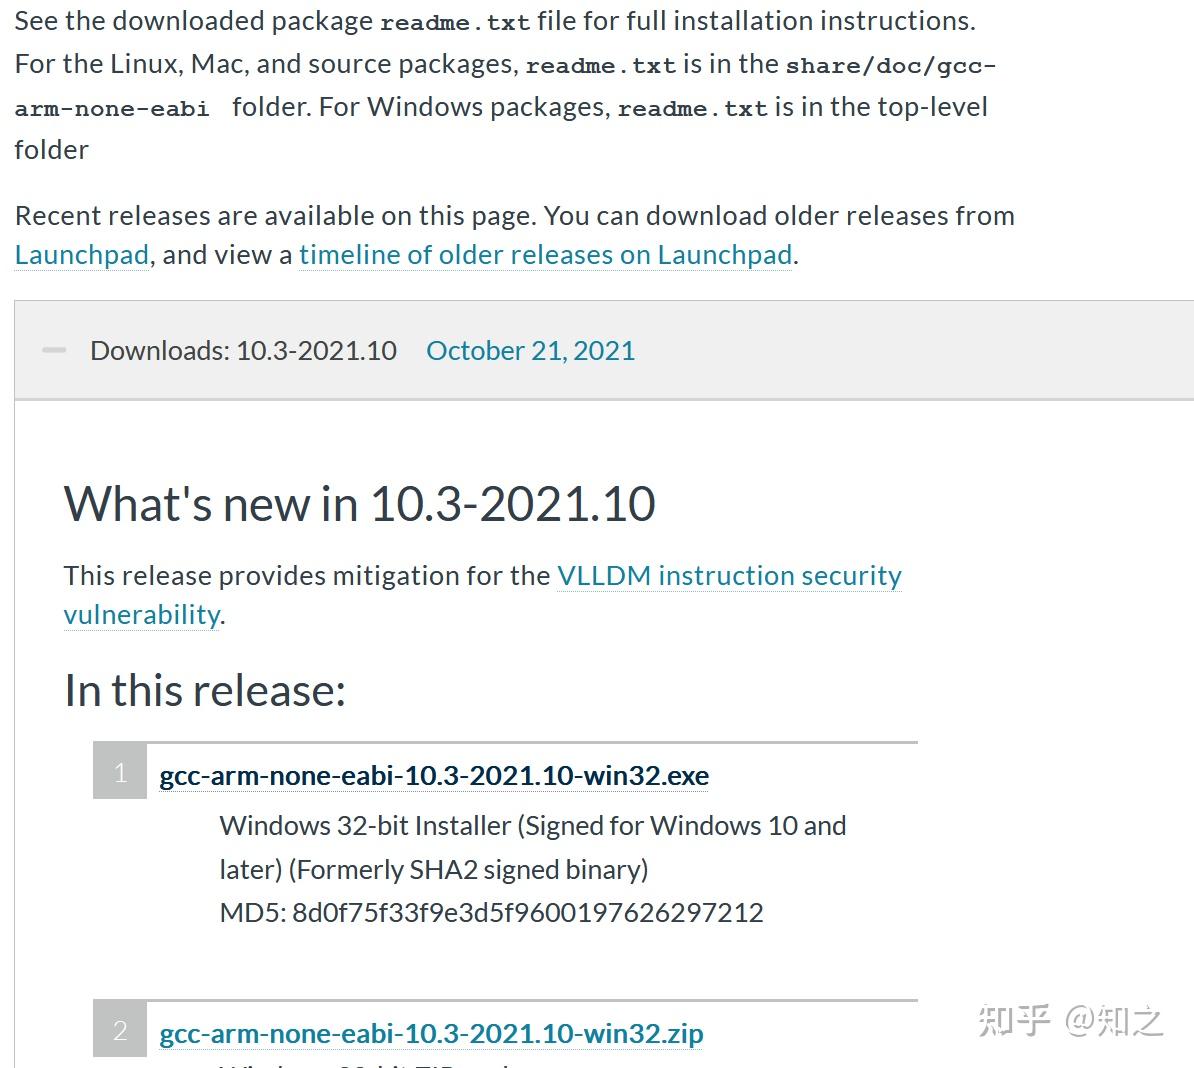Download gcc-arm-none-eabi-10.3-2021.10-win32.exe
The width and height of the screenshot is (1194, 1068).
tap(434, 776)
